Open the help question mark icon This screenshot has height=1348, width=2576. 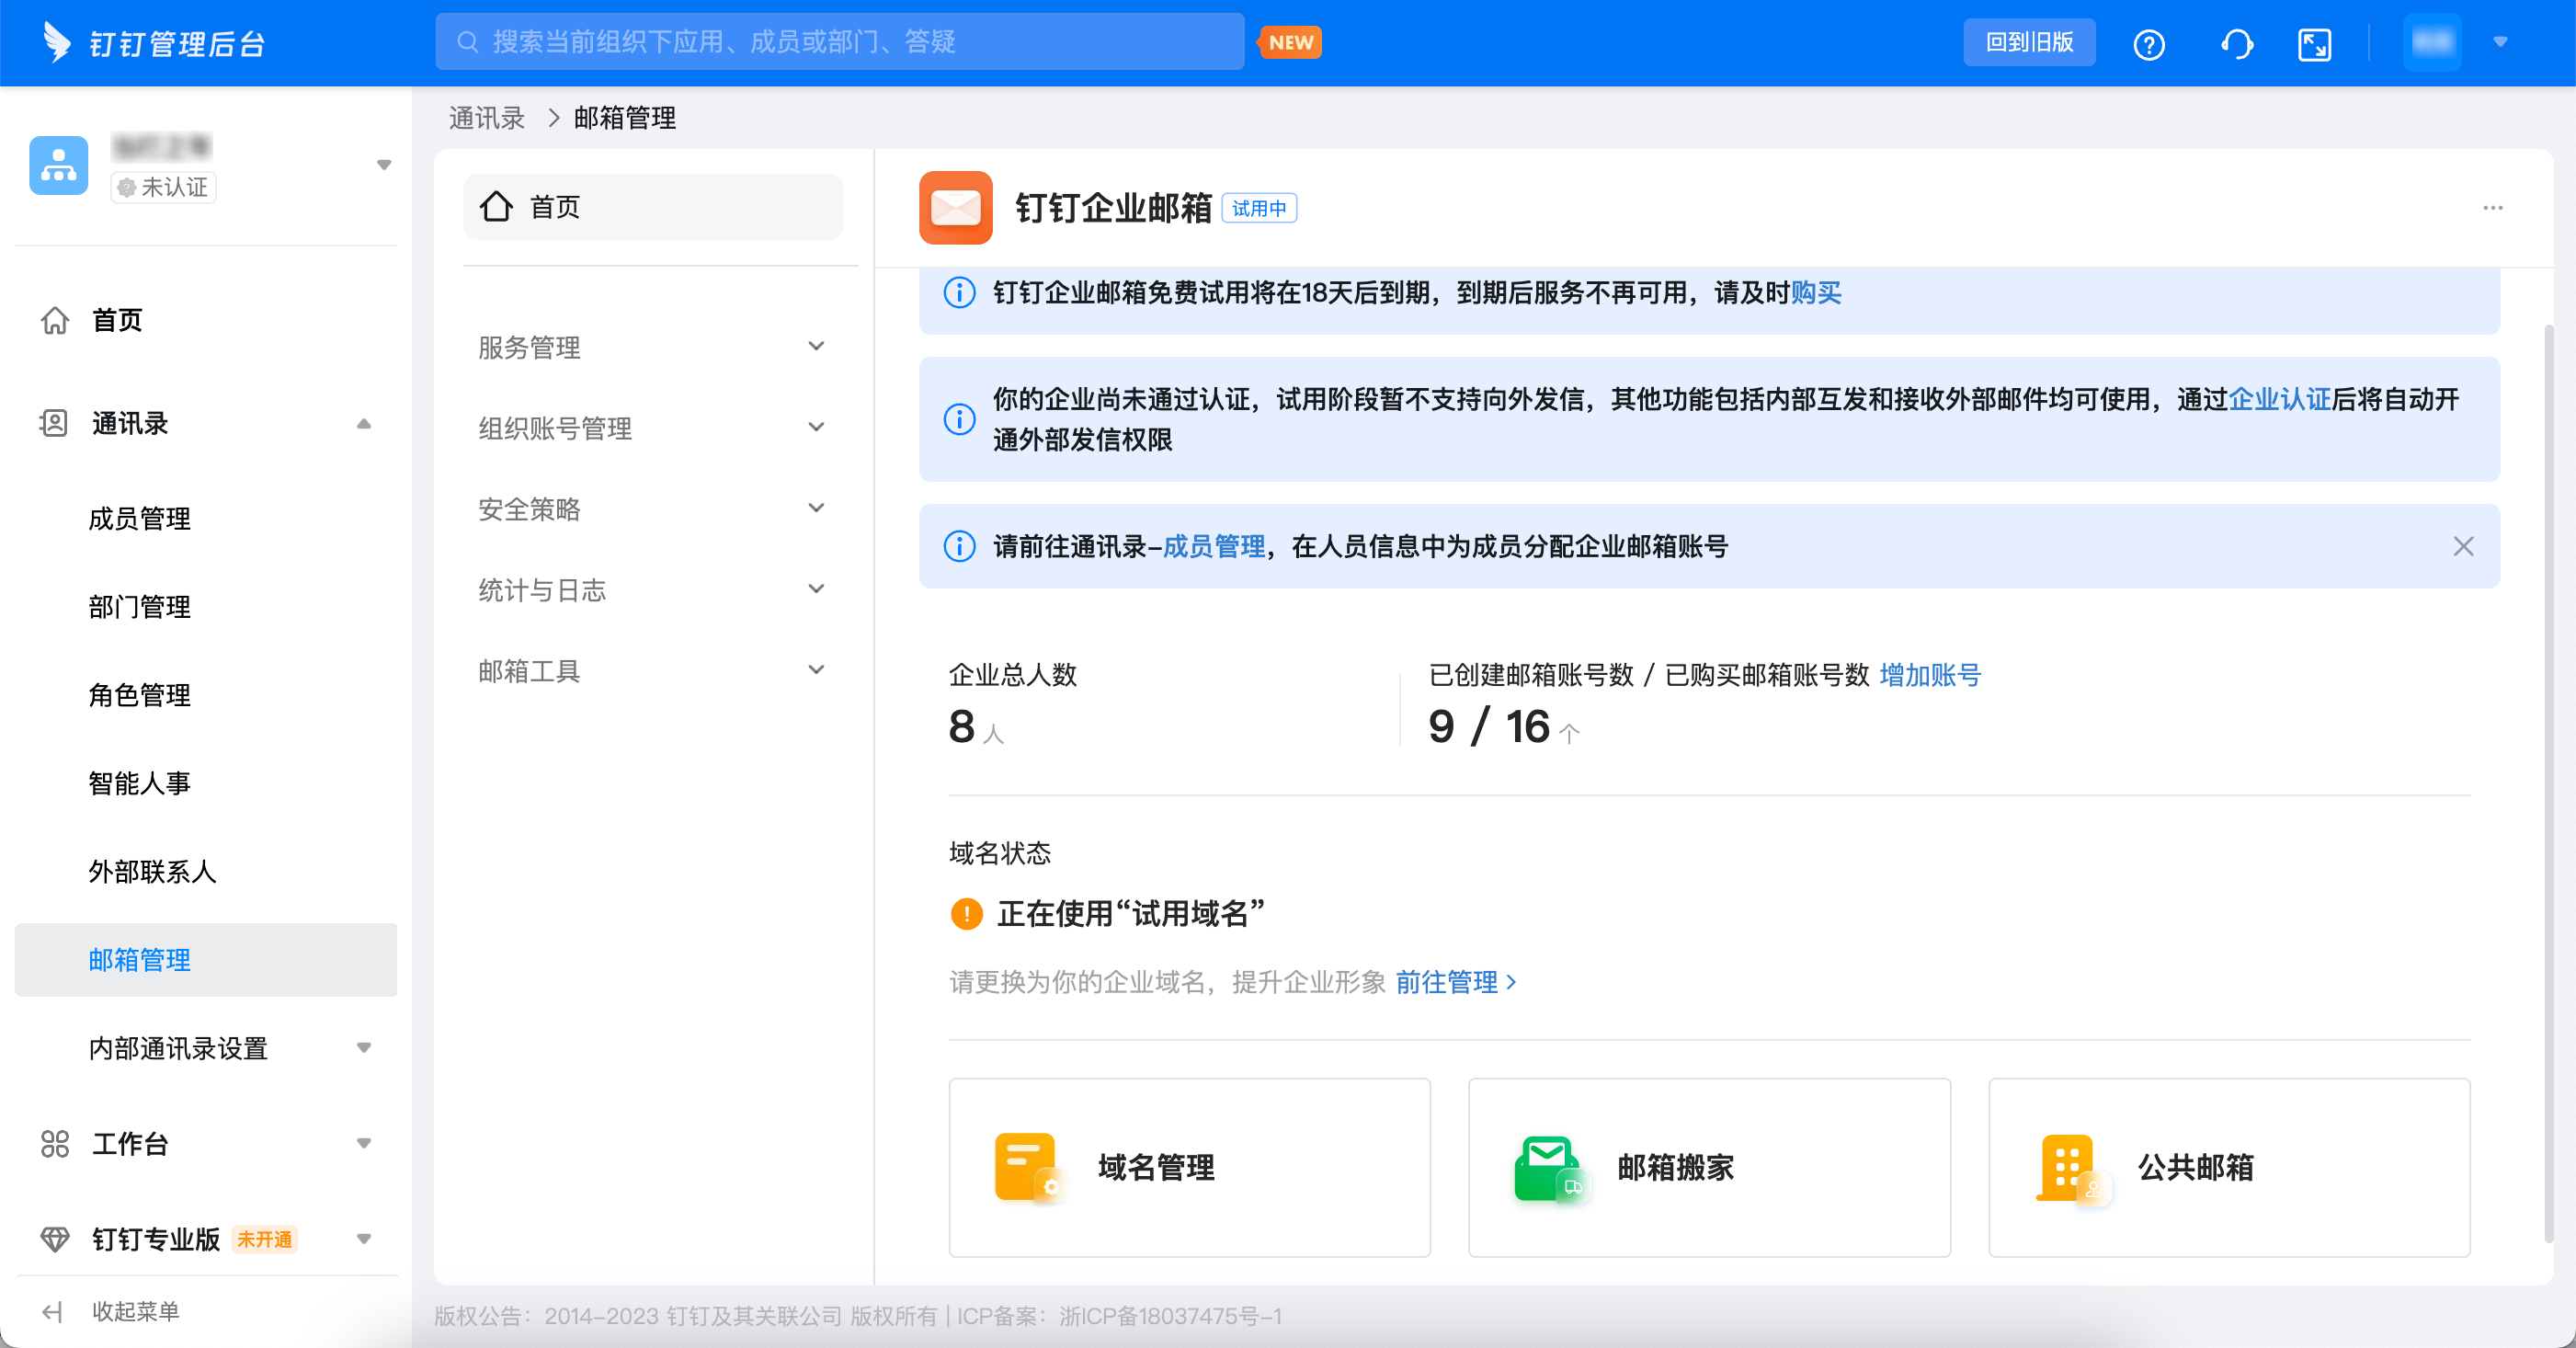coord(2148,44)
